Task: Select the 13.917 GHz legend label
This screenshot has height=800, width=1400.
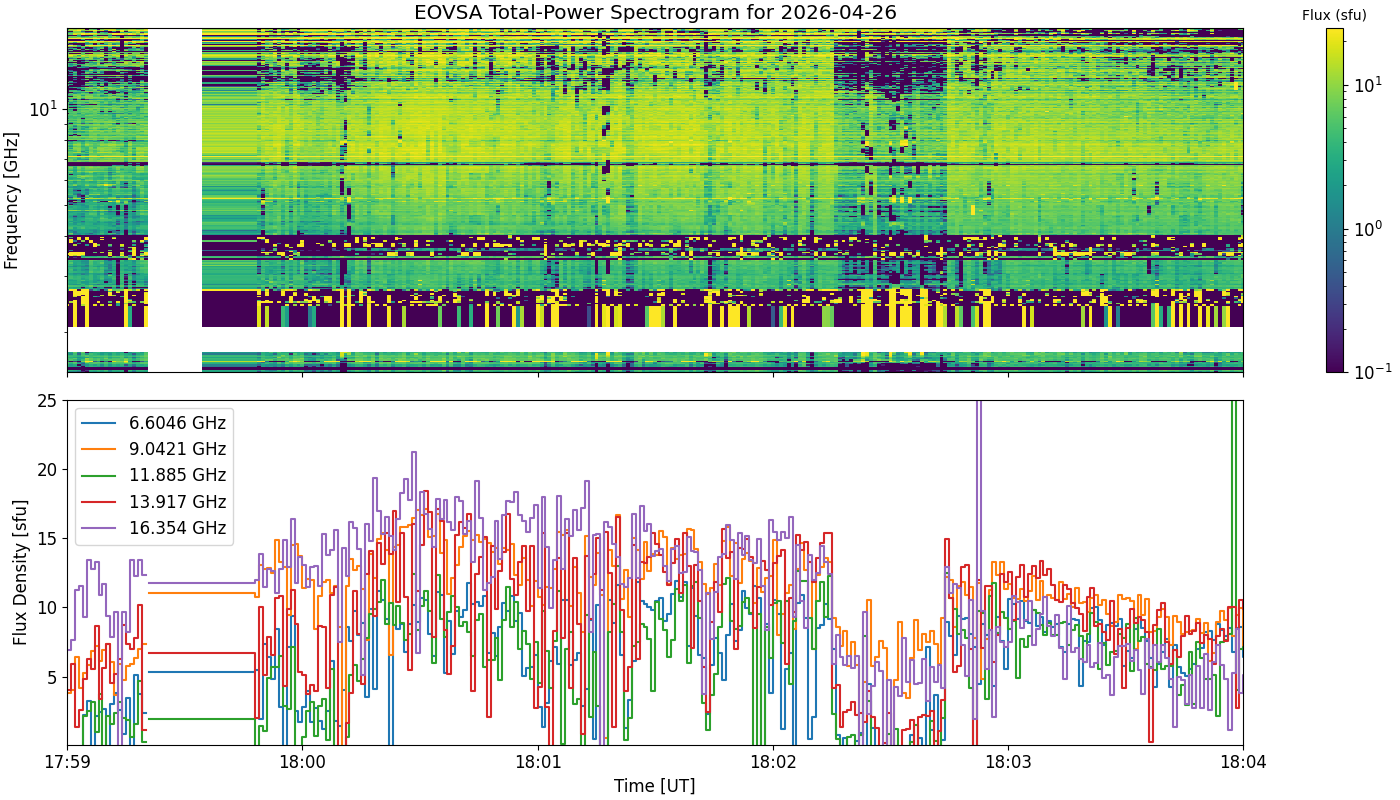Action: 178,501
